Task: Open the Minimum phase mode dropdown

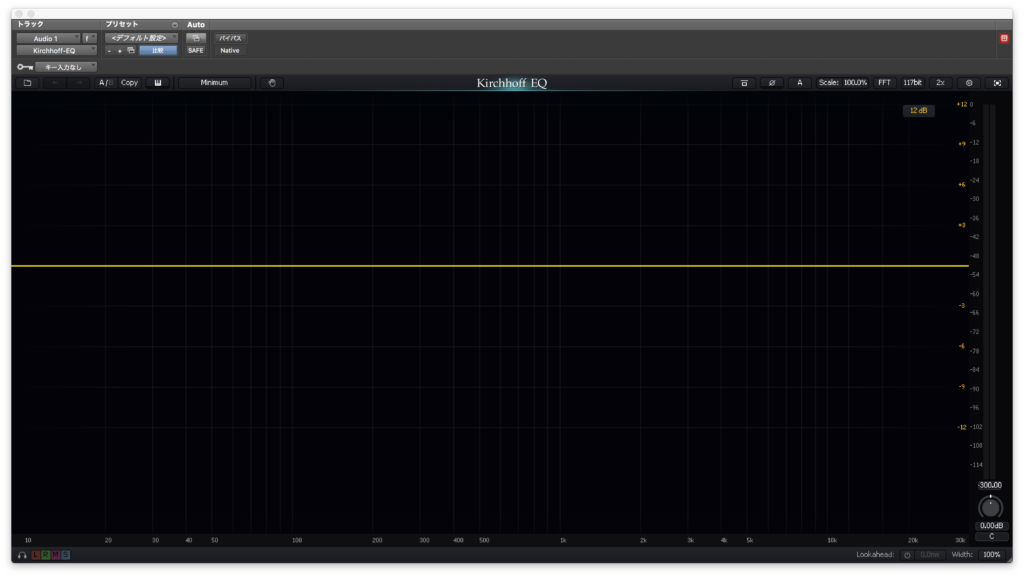Action: coord(214,83)
